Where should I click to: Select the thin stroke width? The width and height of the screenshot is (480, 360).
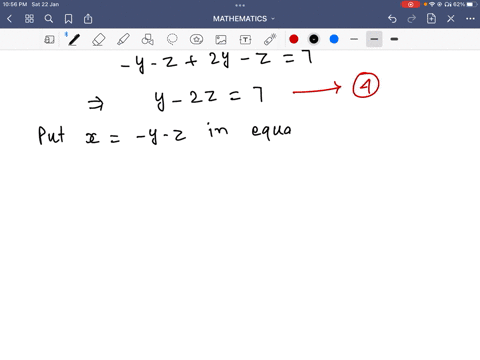(354, 39)
